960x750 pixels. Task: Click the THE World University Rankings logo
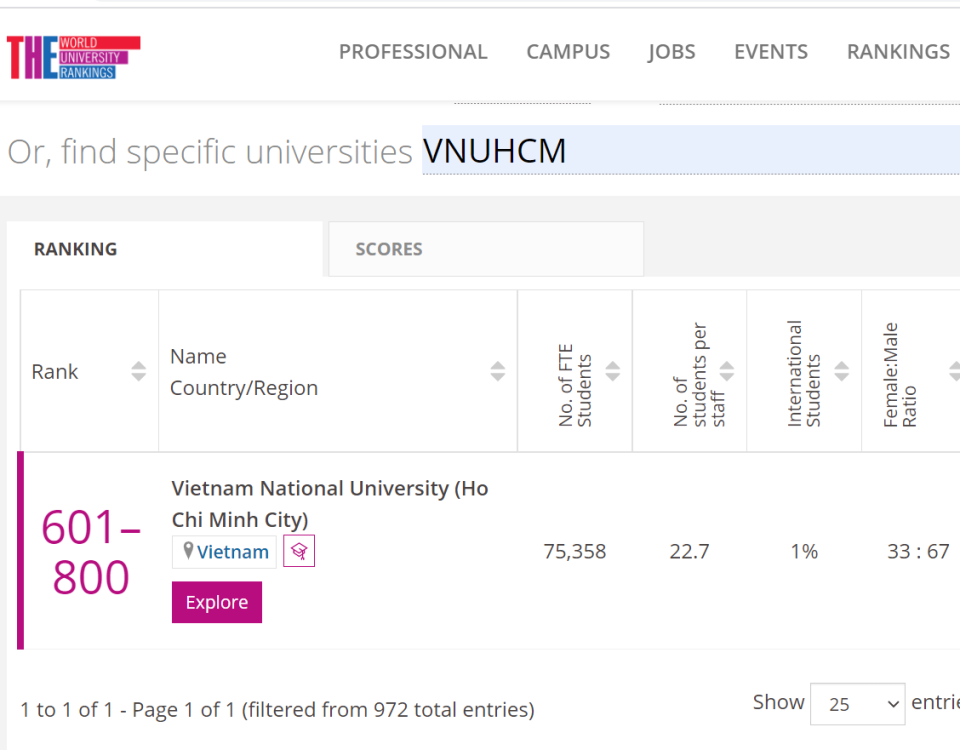click(x=73, y=58)
